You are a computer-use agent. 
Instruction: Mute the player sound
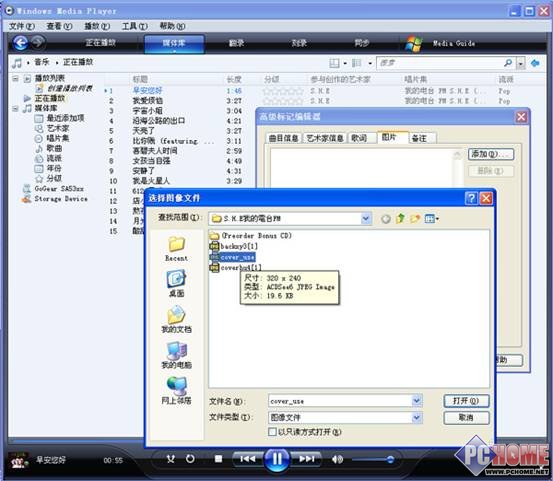(337, 459)
